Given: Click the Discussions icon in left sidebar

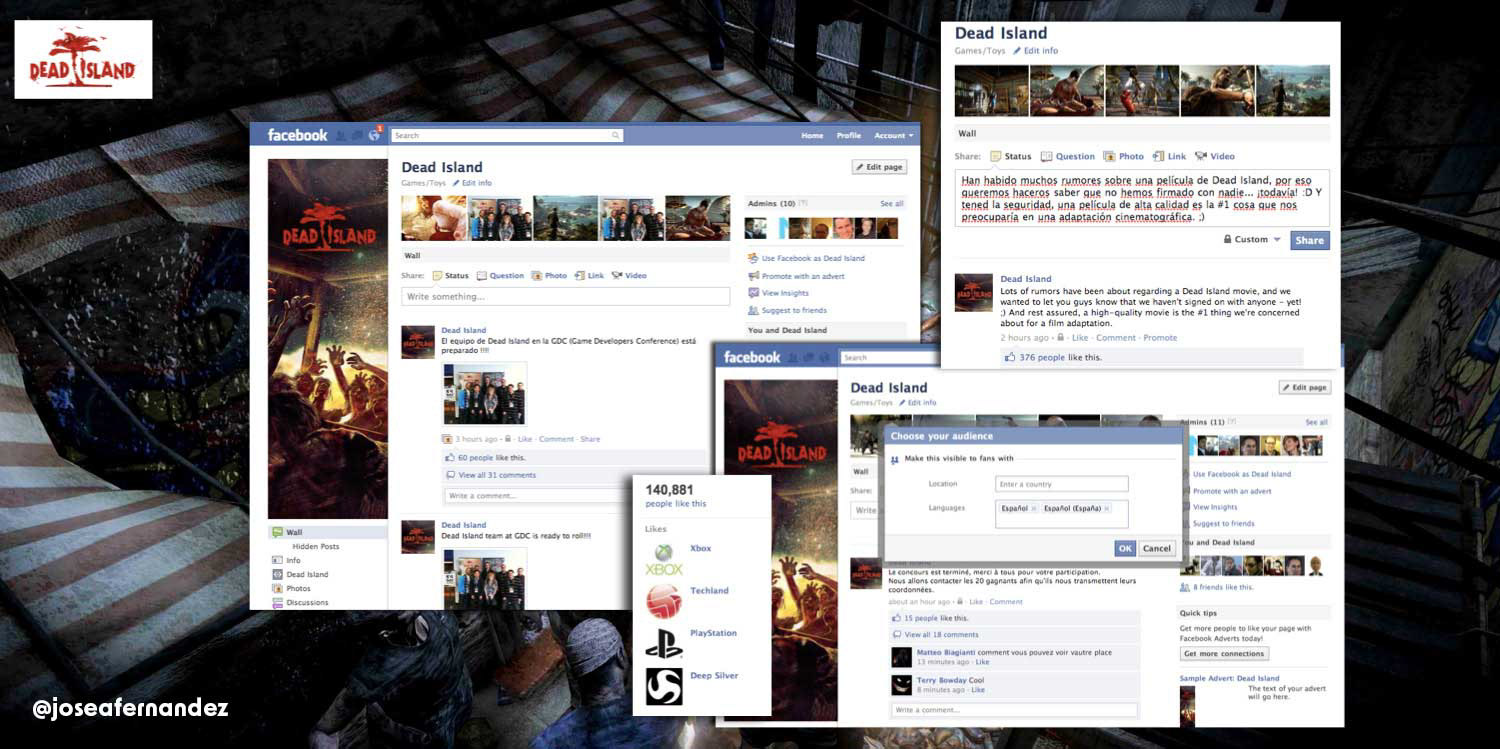Looking at the screenshot, I should [277, 602].
